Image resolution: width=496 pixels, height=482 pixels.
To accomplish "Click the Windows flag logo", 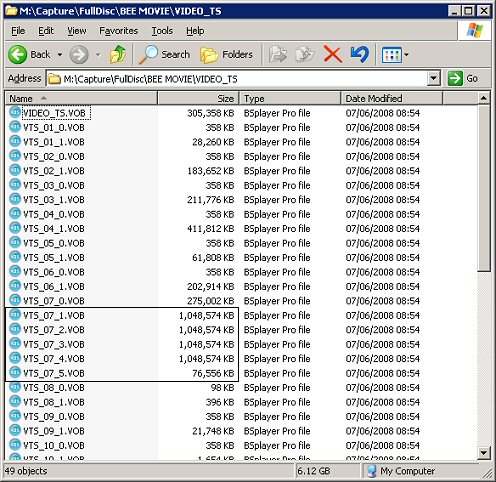I will pyautogui.click(x=475, y=31).
